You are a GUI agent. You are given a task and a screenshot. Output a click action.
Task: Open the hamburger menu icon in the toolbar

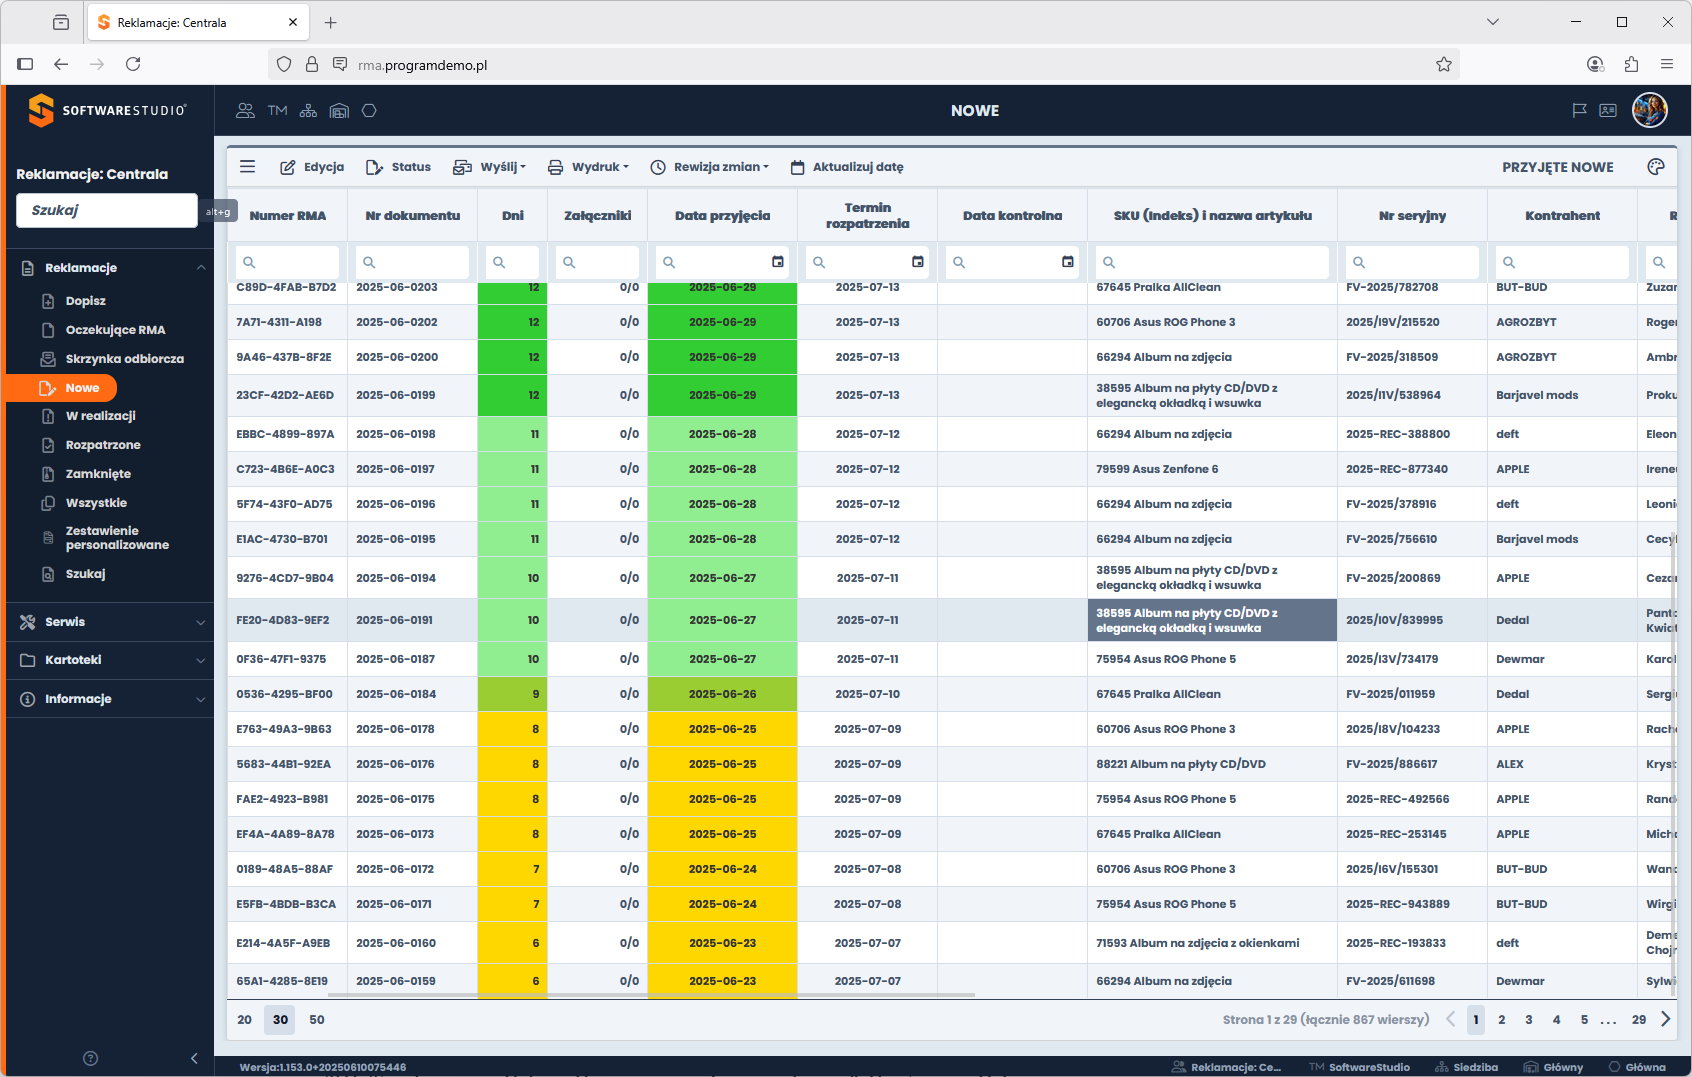click(x=247, y=166)
